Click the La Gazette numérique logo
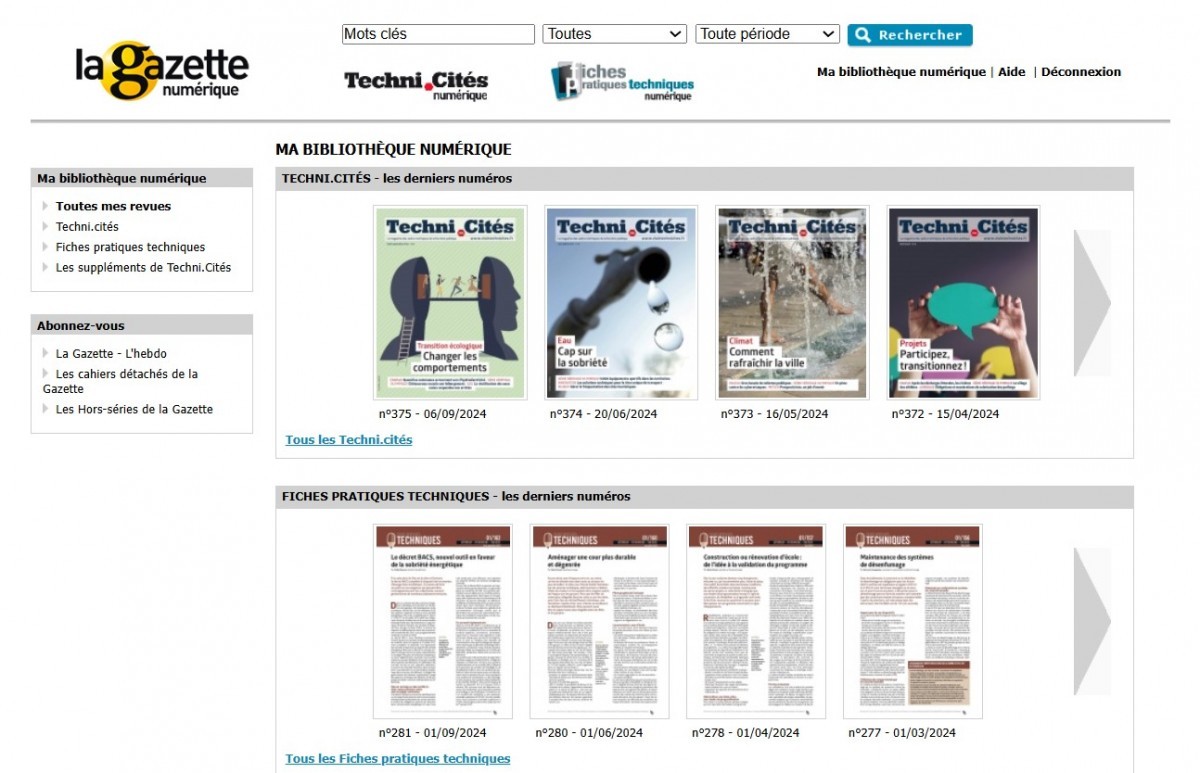This screenshot has width=1200, height=773. pyautogui.click(x=162, y=70)
